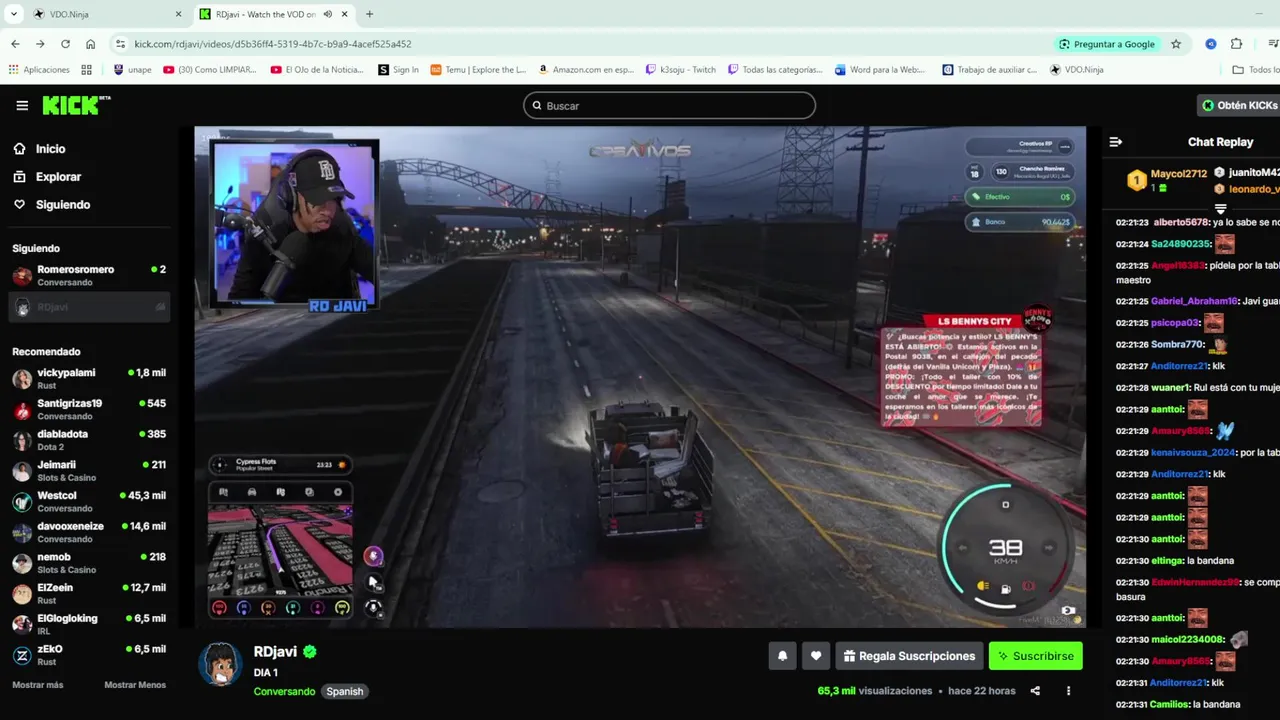1280x720 pixels.
Task: Expand the chat leaderboard handle
Action: pos(1220,208)
